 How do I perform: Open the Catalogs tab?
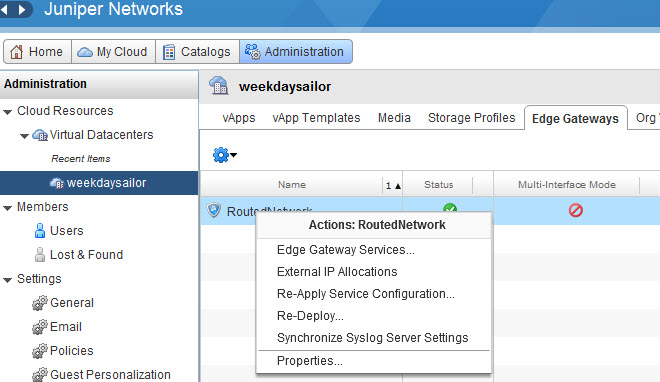[x=197, y=52]
